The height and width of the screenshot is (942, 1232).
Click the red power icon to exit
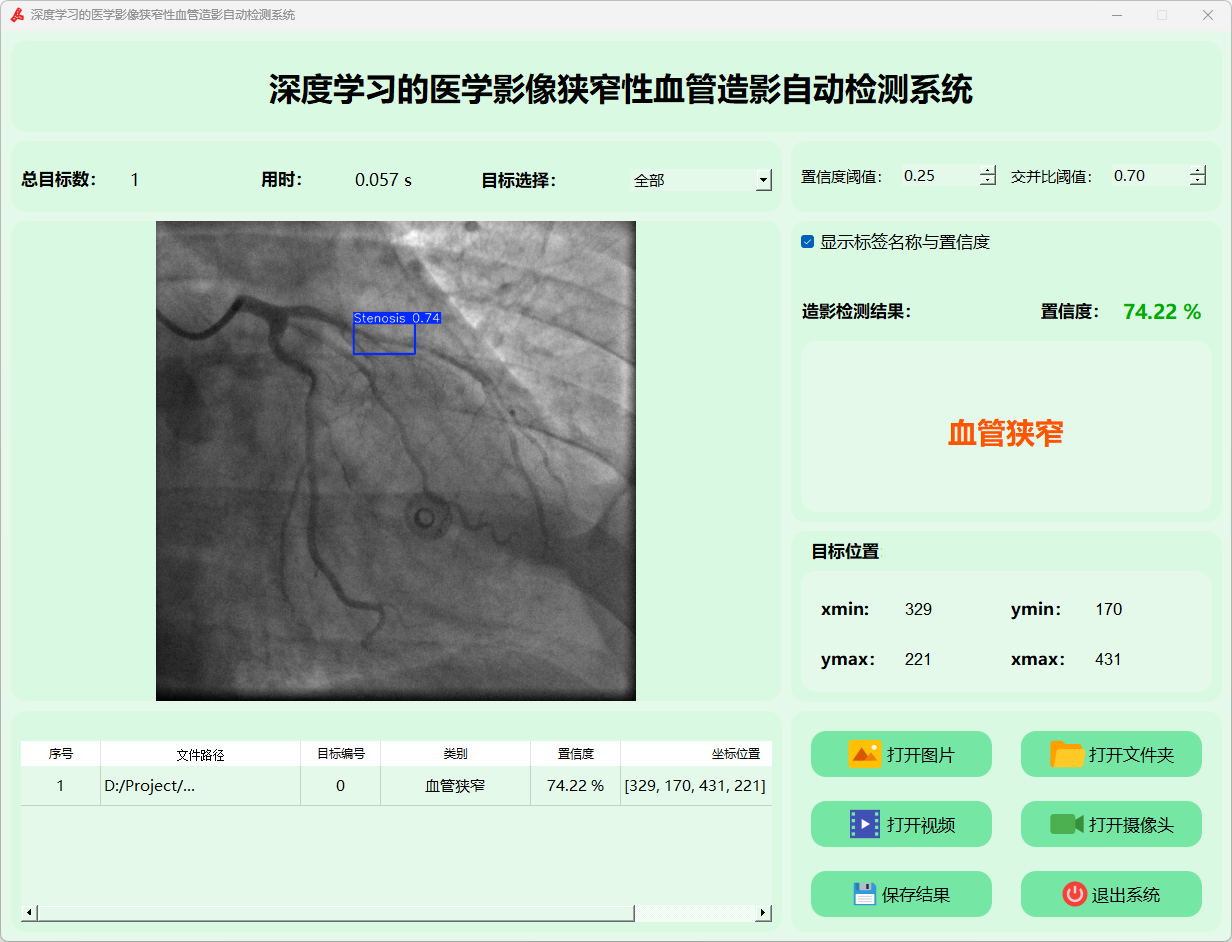pyautogui.click(x=1074, y=894)
